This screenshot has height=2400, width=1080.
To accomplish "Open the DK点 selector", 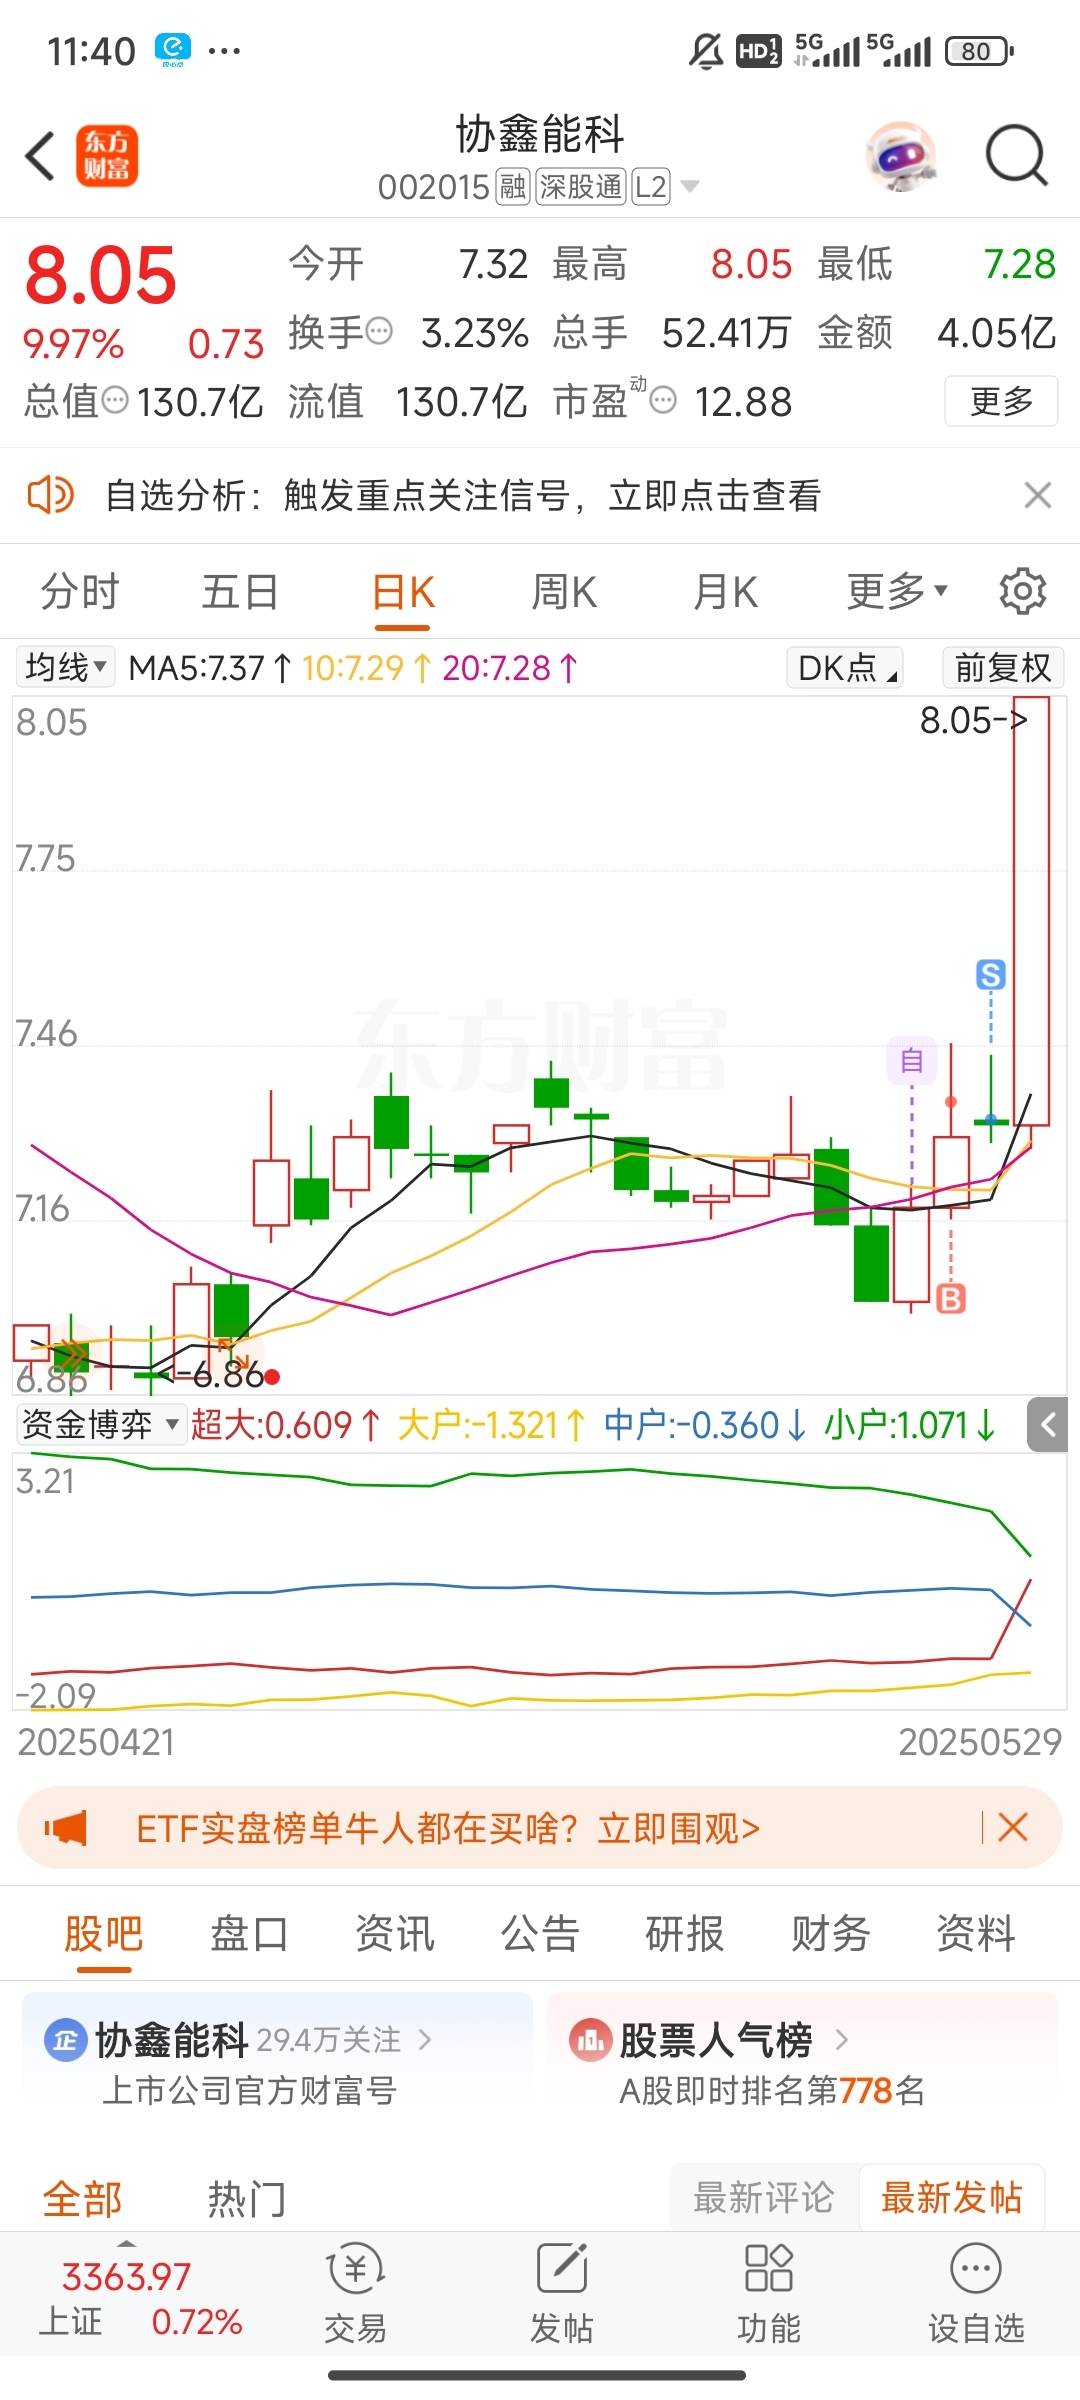I will 845,667.
